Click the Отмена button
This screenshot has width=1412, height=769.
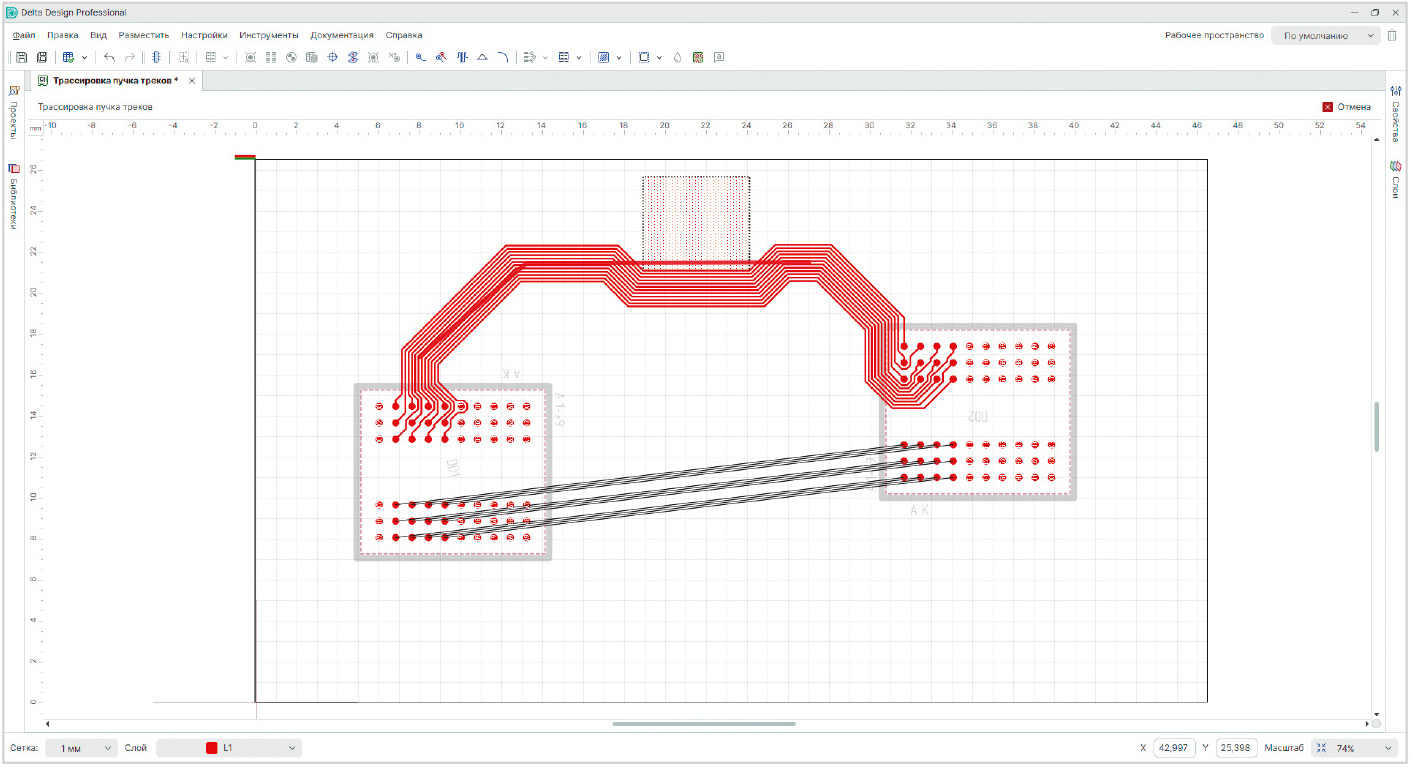[1346, 107]
